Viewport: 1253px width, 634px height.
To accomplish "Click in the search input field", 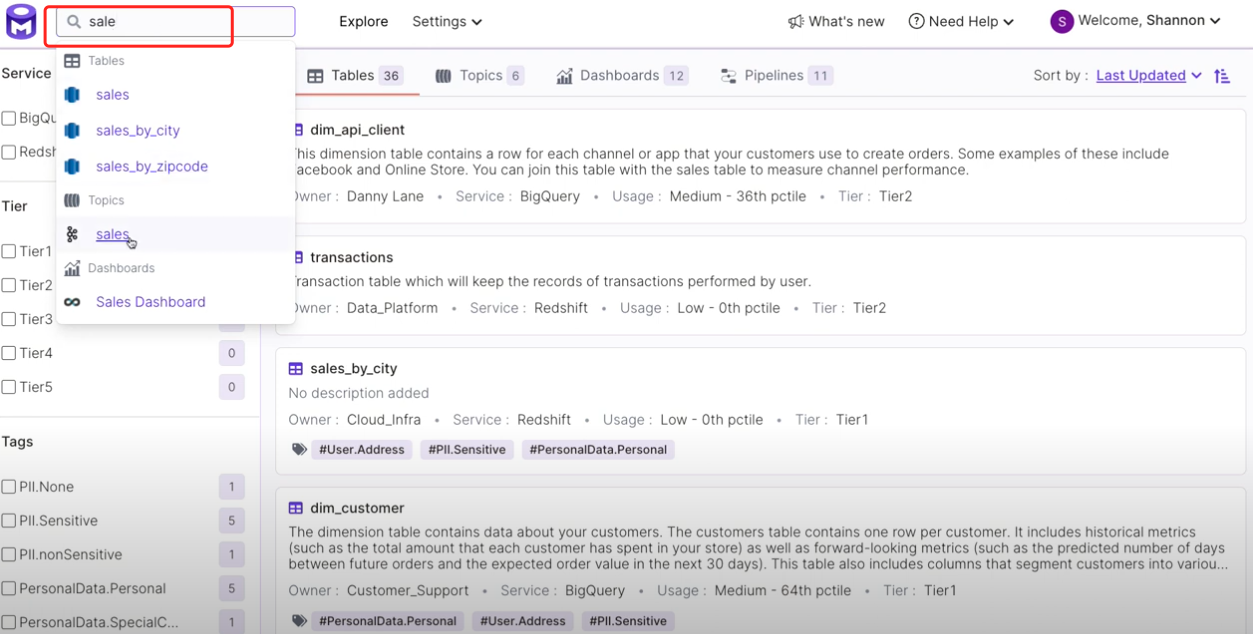I will [180, 21].
